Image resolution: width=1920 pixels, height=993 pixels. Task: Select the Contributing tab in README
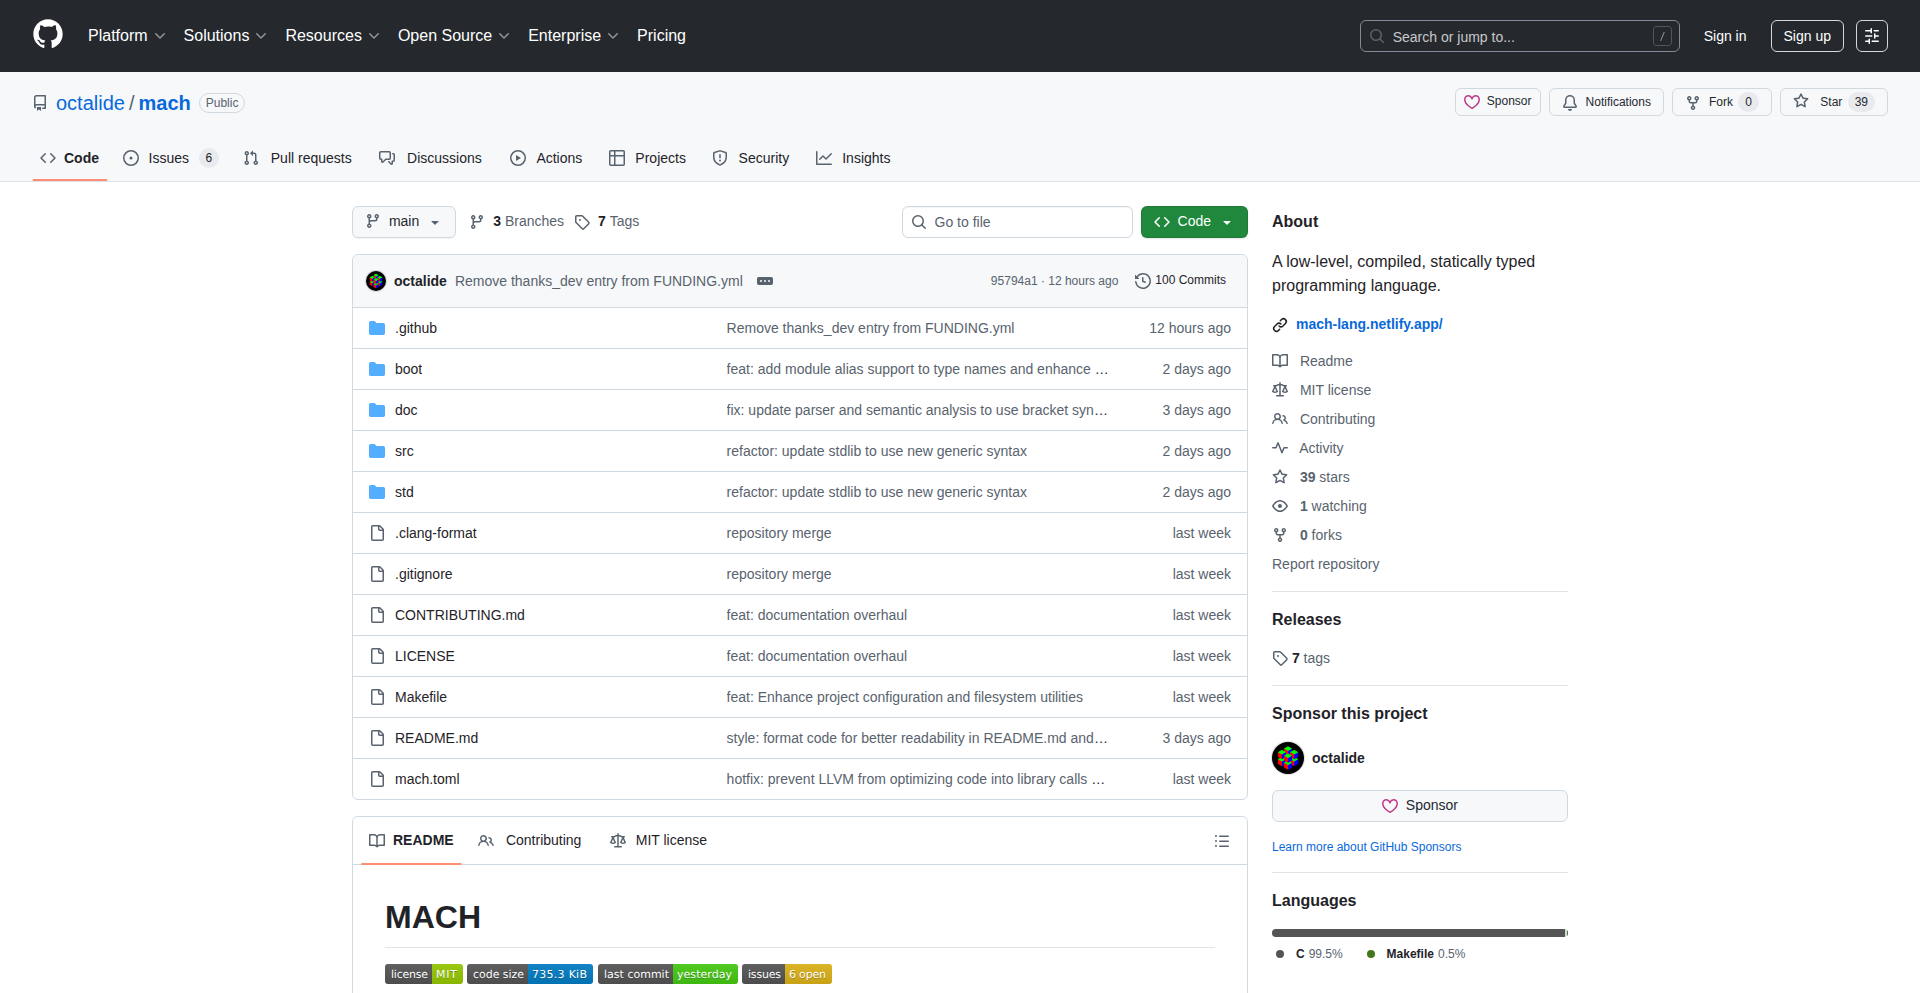pyautogui.click(x=530, y=841)
